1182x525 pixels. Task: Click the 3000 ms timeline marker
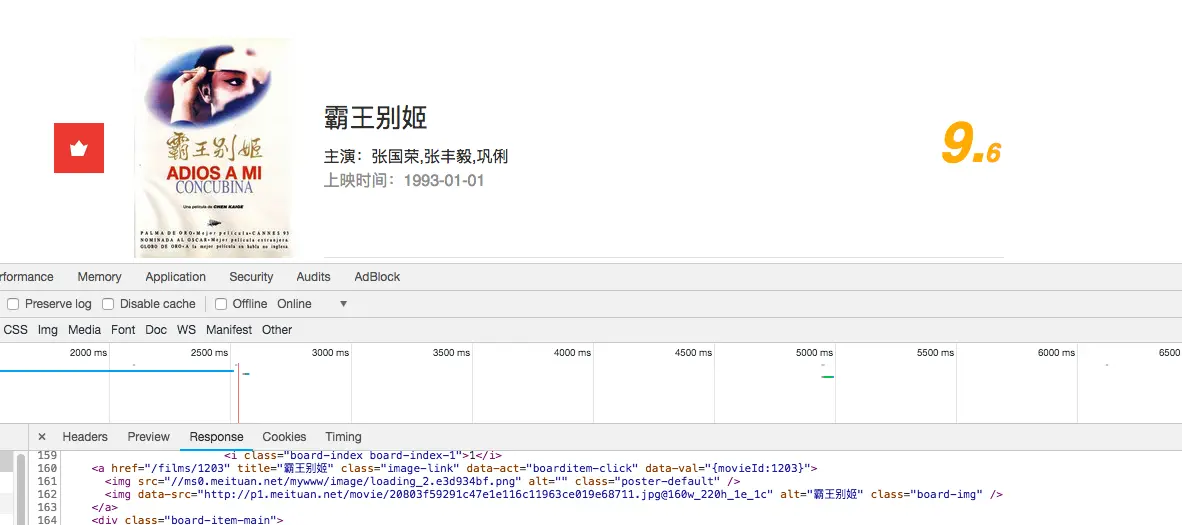click(x=330, y=353)
